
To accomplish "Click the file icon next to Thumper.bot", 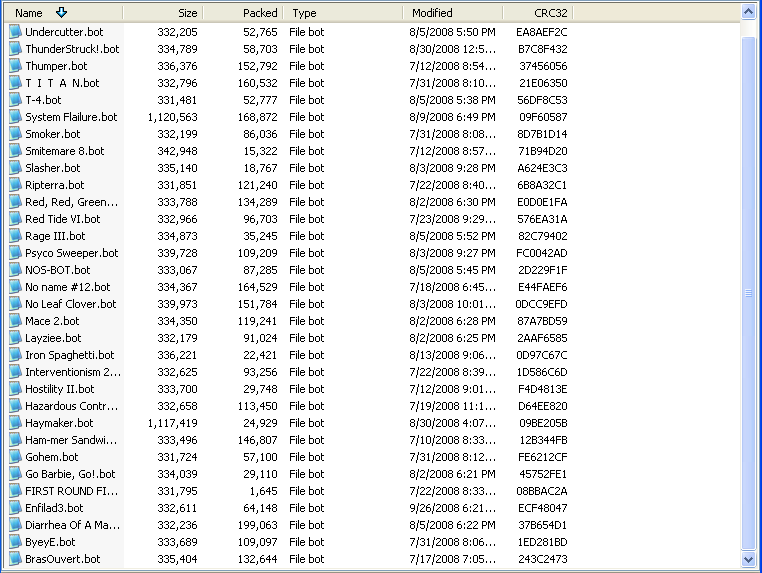I will point(16,66).
